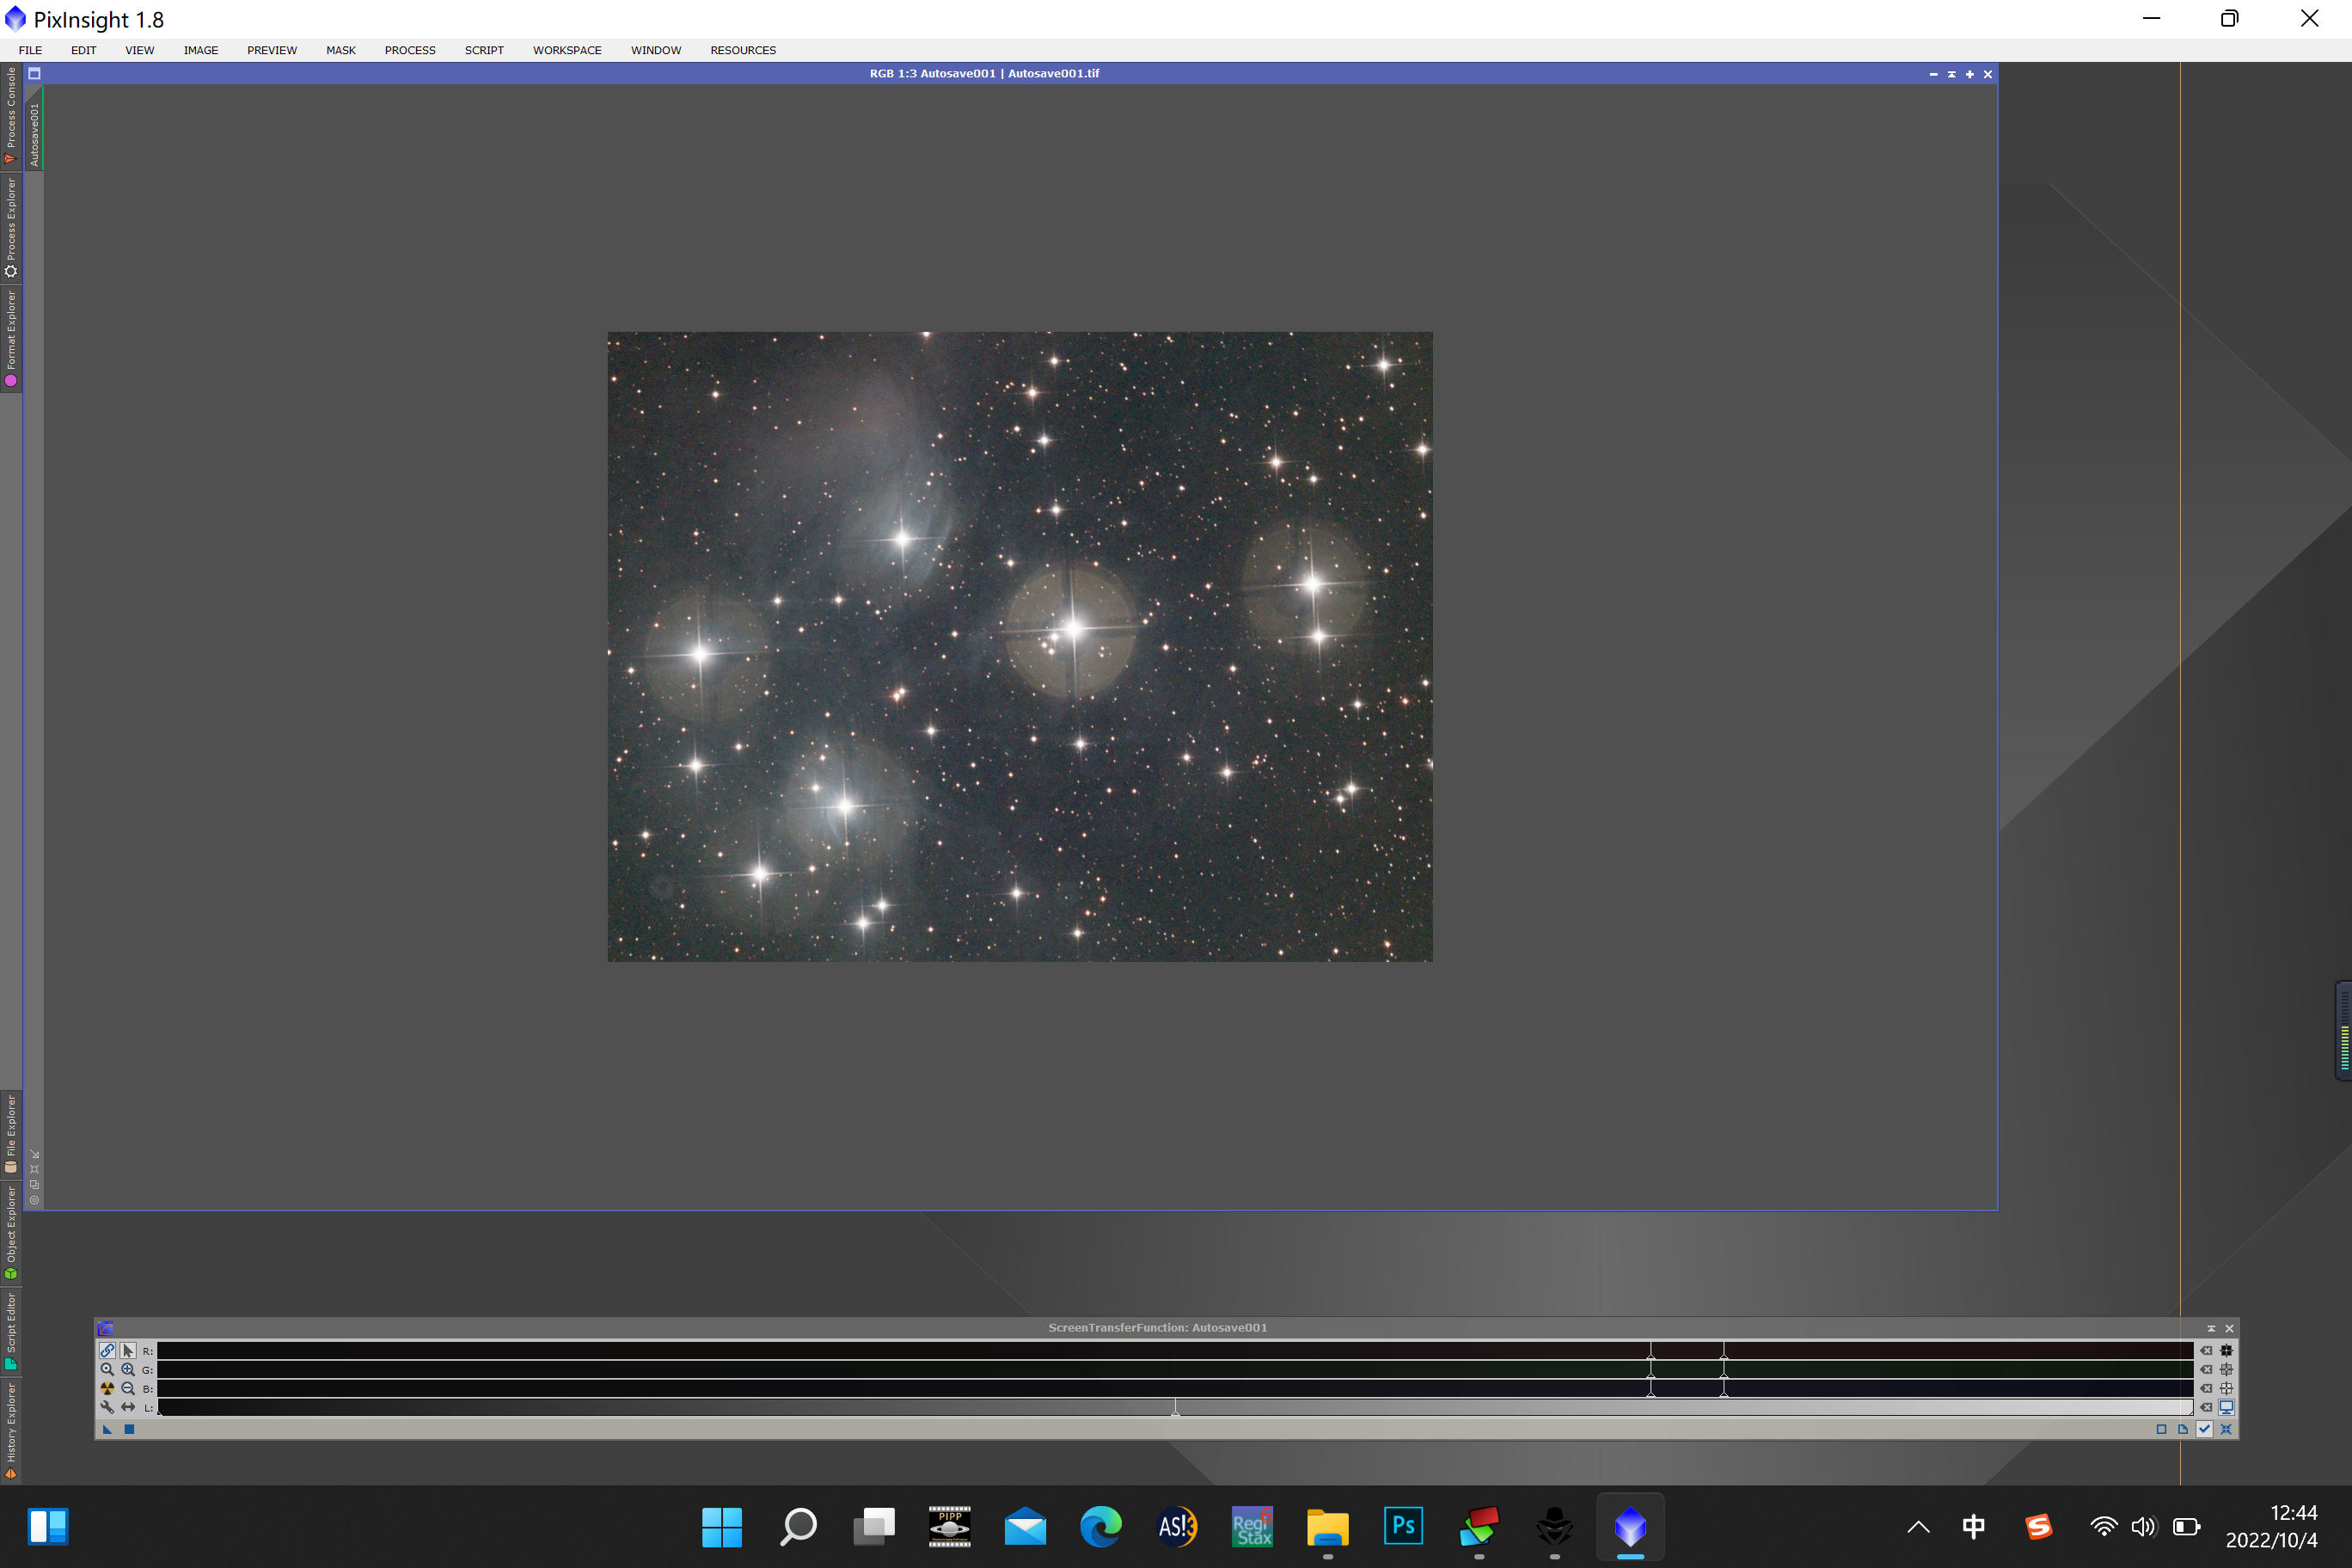
Task: Open the PREVIEW menu
Action: [x=272, y=50]
